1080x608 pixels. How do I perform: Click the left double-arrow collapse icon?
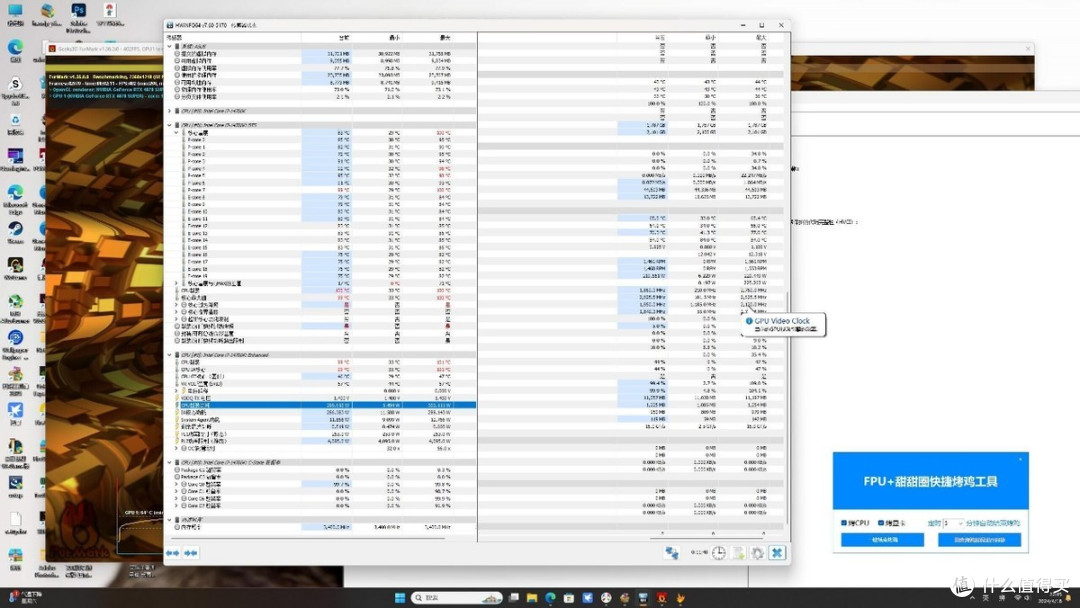172,553
